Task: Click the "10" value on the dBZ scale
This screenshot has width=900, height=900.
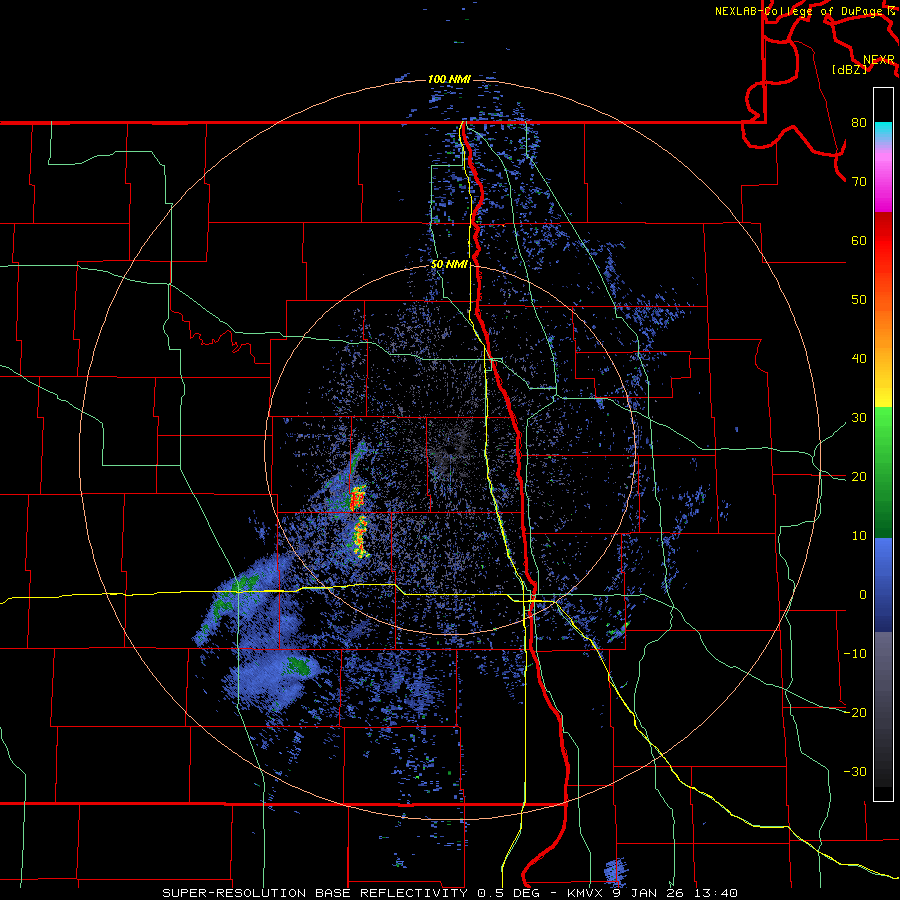Action: click(x=859, y=536)
